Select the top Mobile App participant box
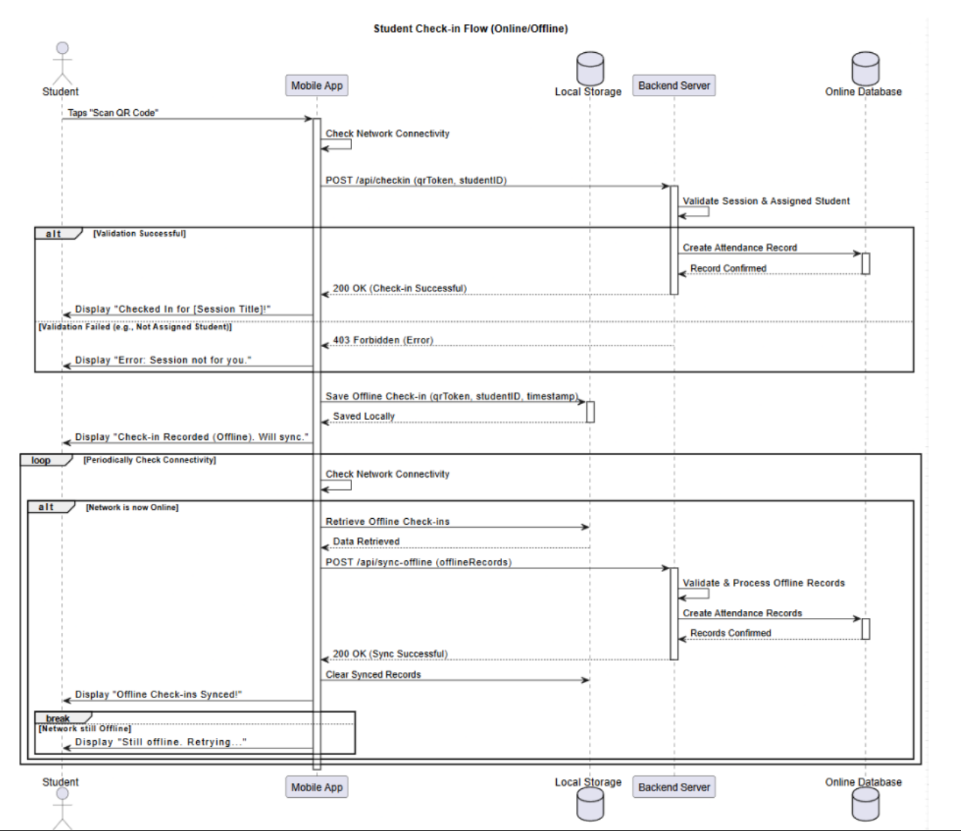 click(317, 85)
